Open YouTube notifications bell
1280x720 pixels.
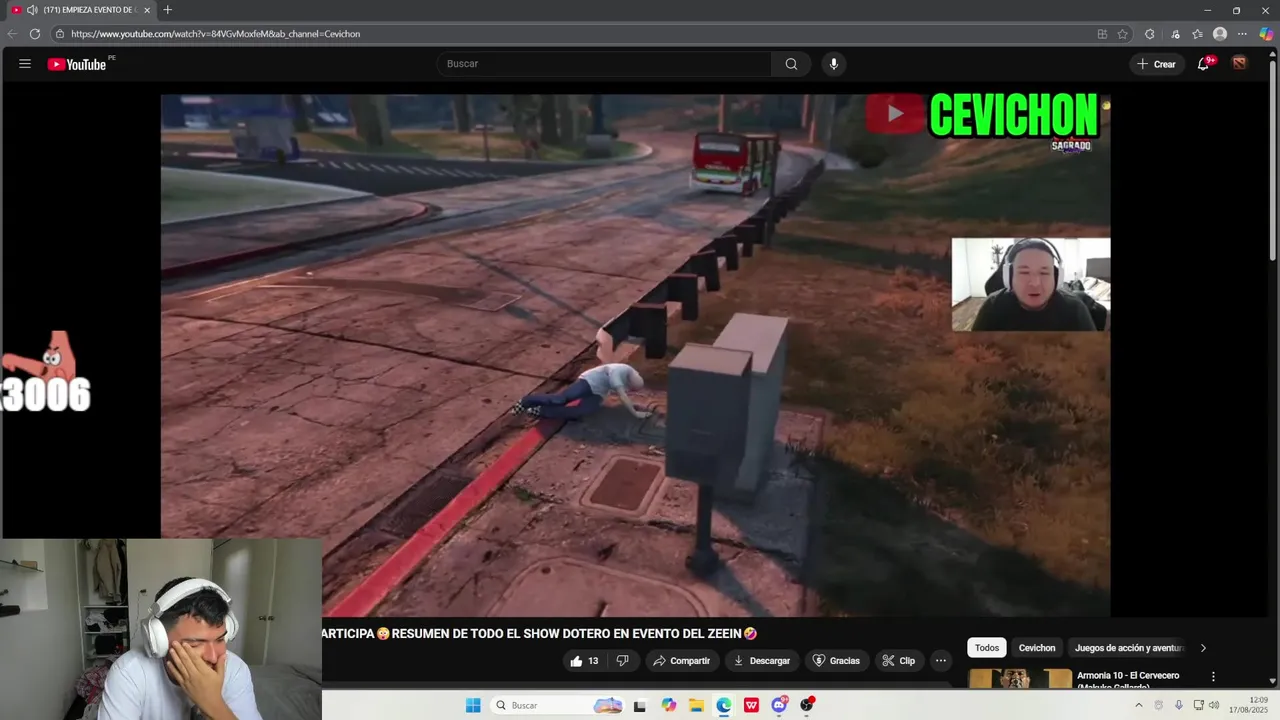[1204, 64]
